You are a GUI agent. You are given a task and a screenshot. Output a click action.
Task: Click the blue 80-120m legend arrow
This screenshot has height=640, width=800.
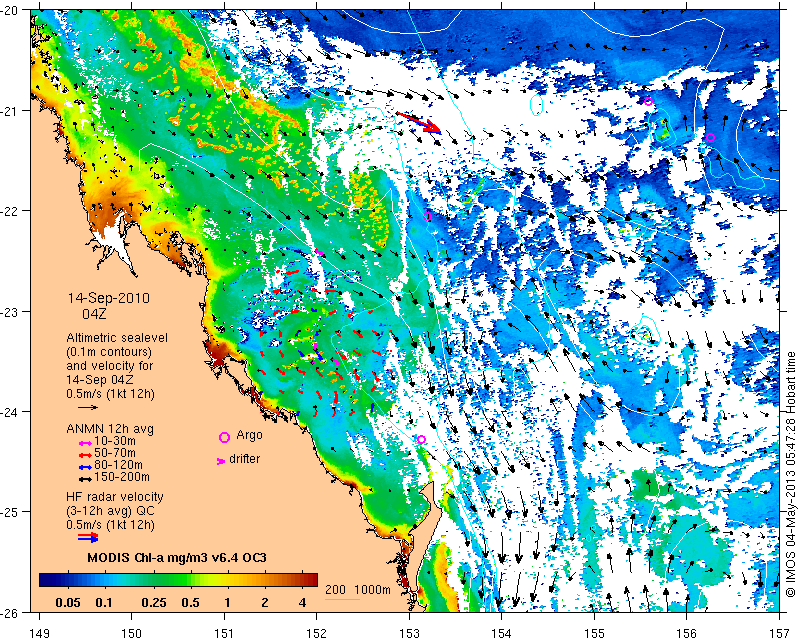pyautogui.click(x=85, y=466)
